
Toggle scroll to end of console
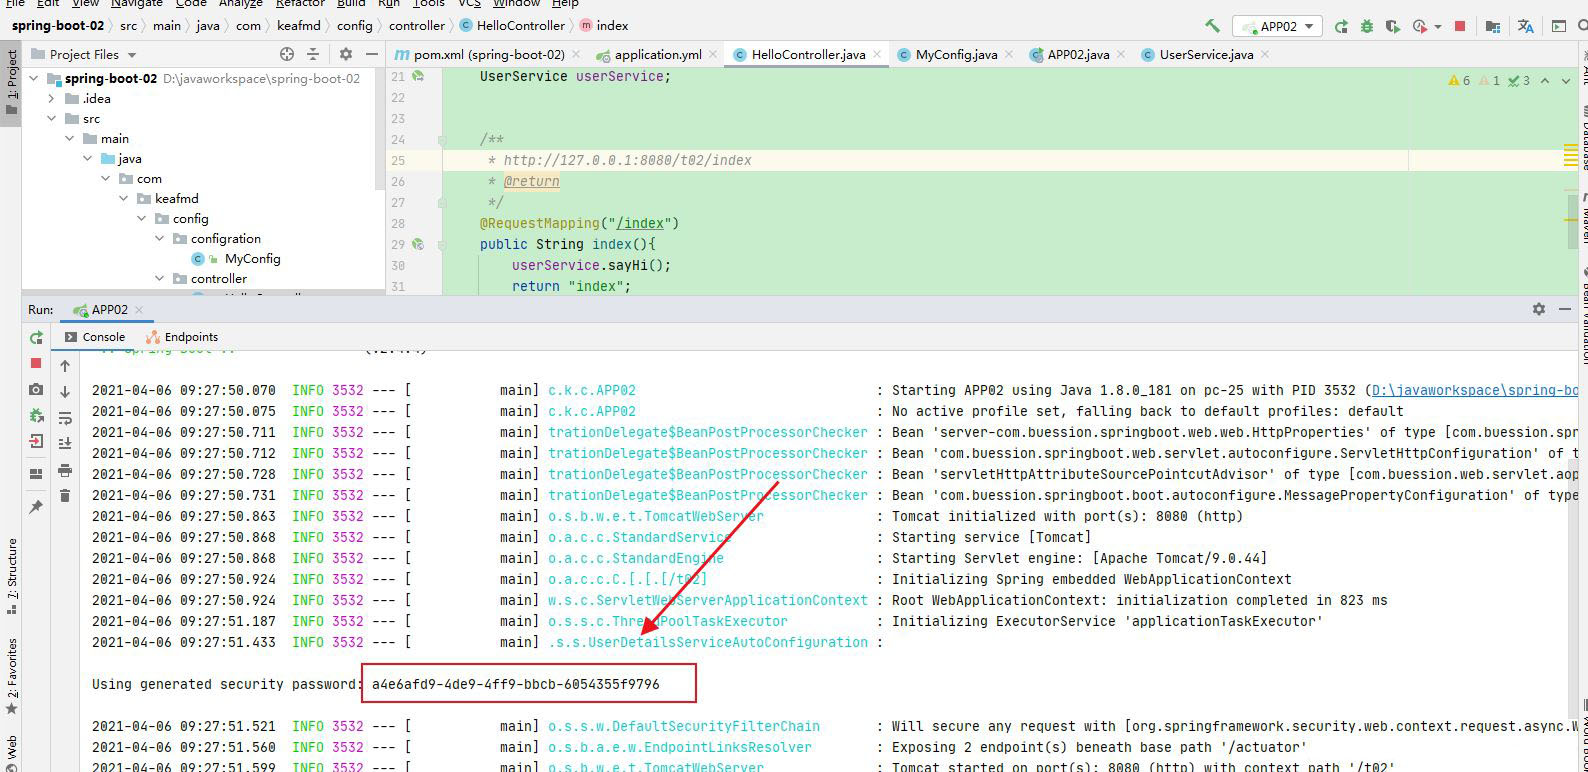65,443
